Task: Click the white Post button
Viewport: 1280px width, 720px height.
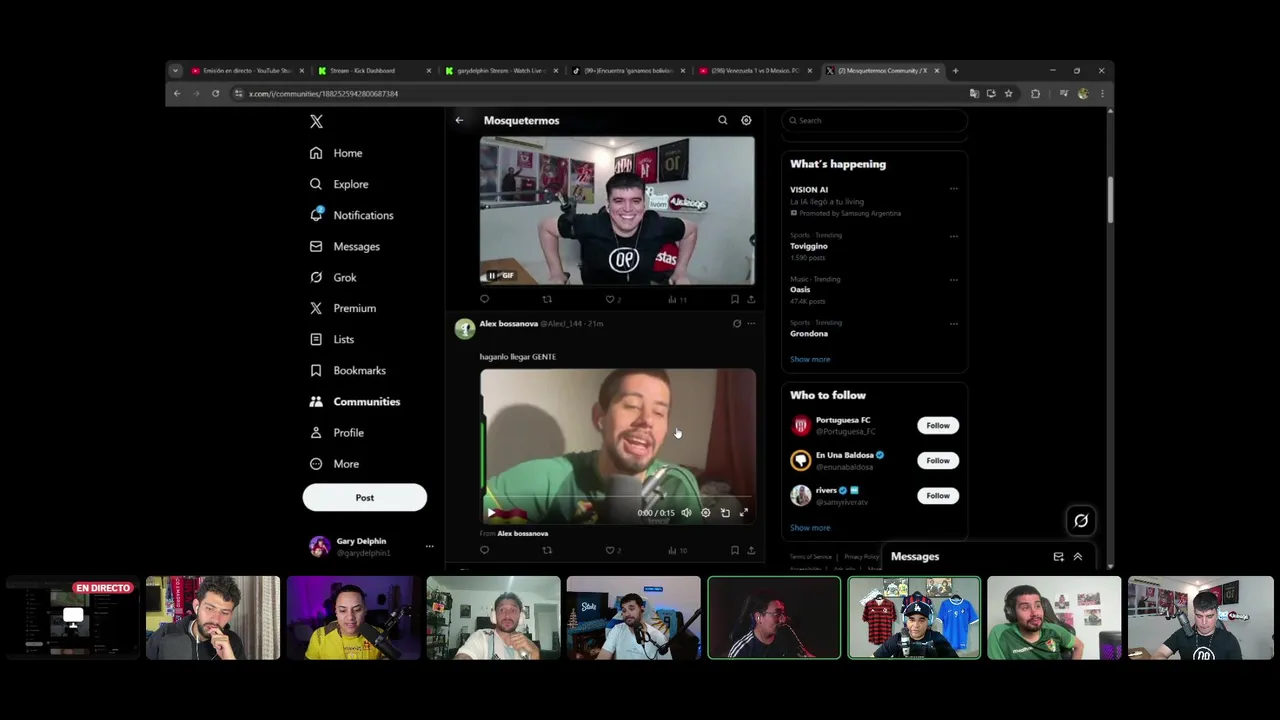Action: [x=365, y=497]
